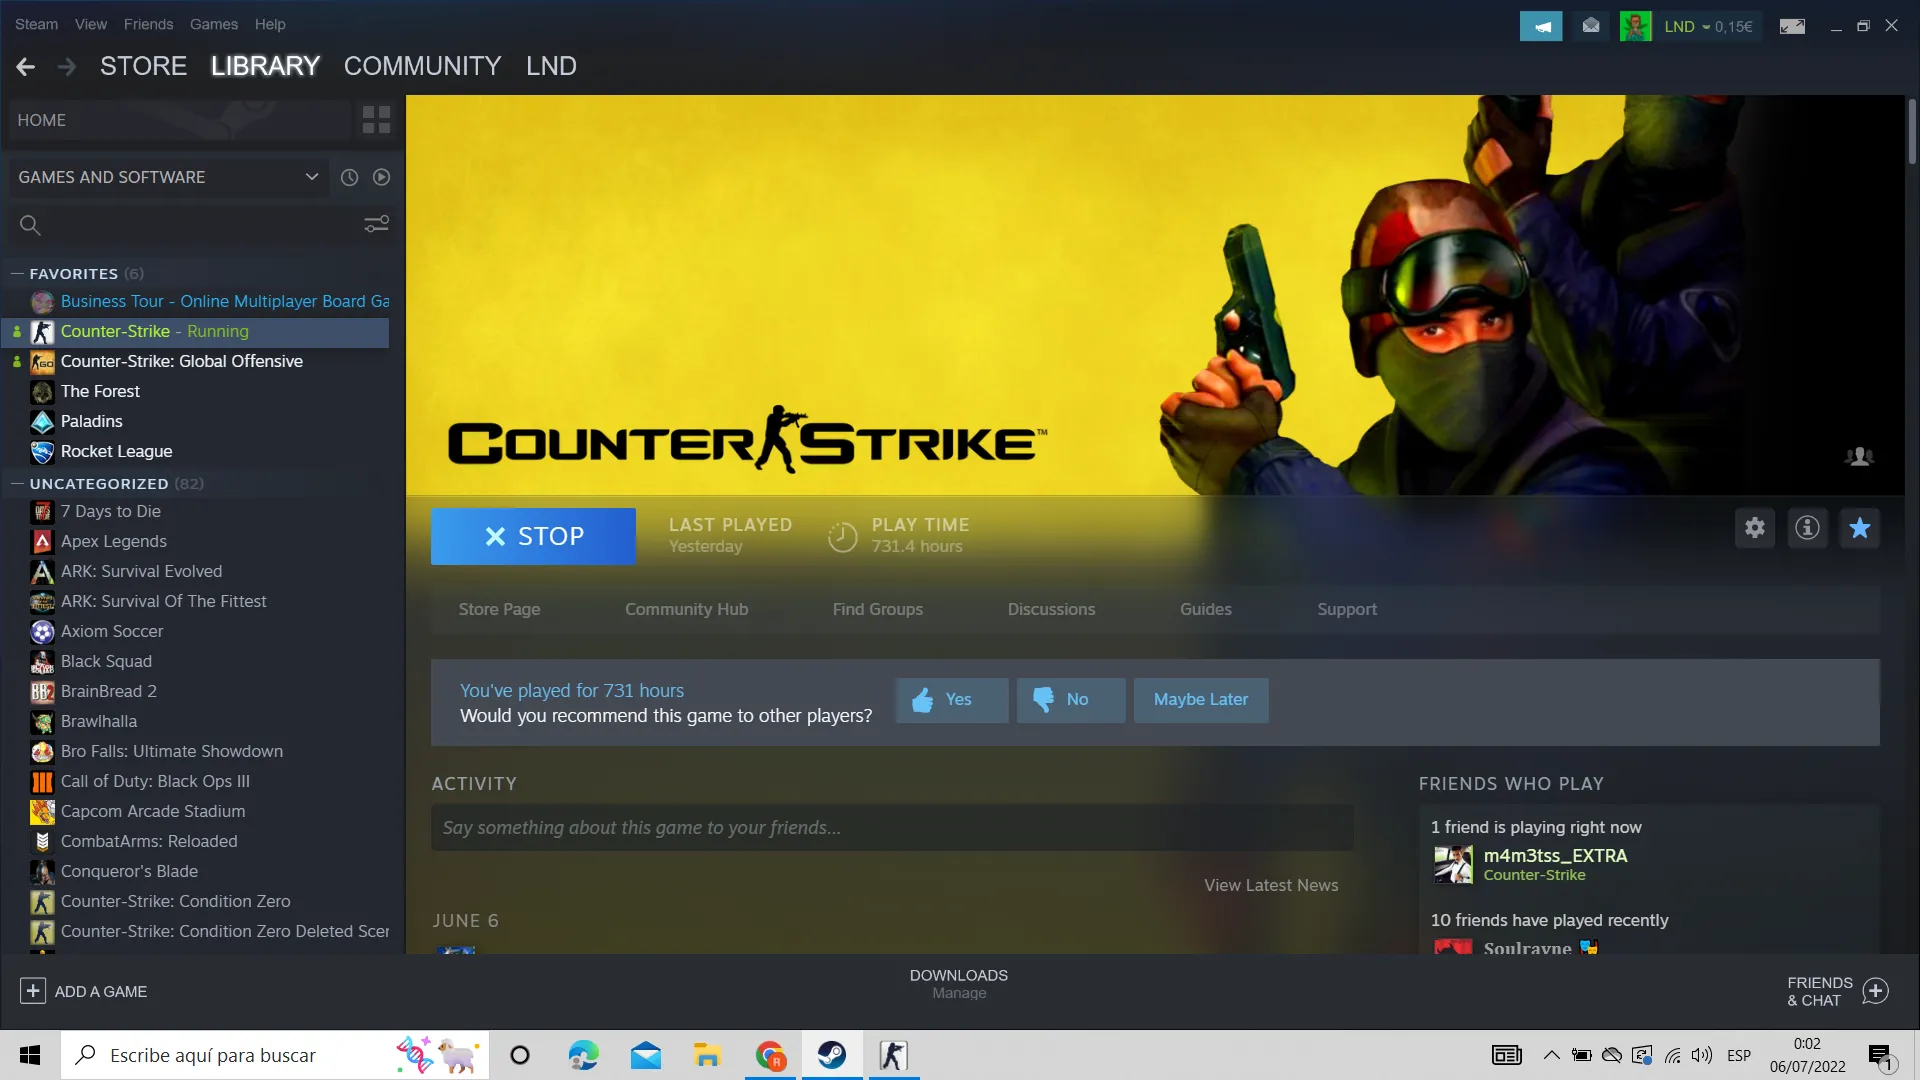Click the activity status input field

click(892, 828)
